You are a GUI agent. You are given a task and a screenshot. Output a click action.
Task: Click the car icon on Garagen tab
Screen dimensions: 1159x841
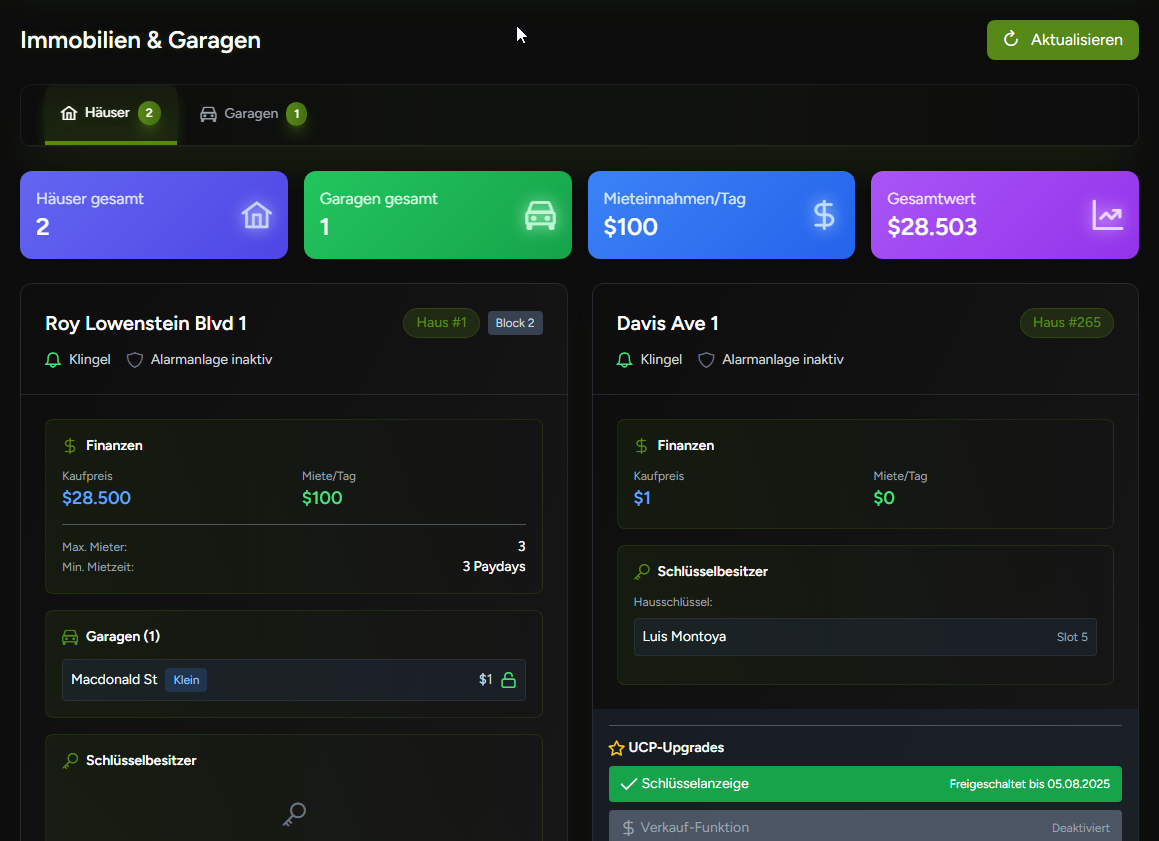point(208,114)
